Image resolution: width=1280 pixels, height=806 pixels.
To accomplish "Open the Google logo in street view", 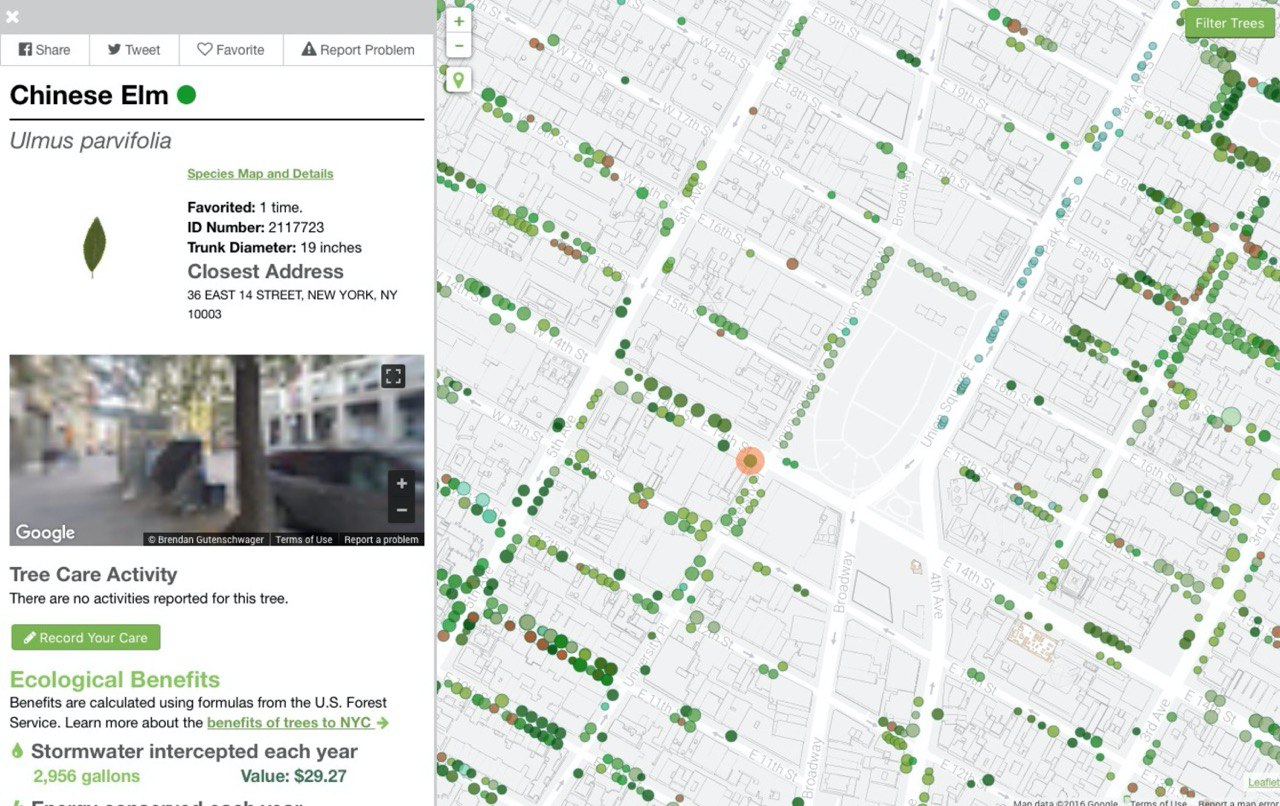I will tap(45, 533).
